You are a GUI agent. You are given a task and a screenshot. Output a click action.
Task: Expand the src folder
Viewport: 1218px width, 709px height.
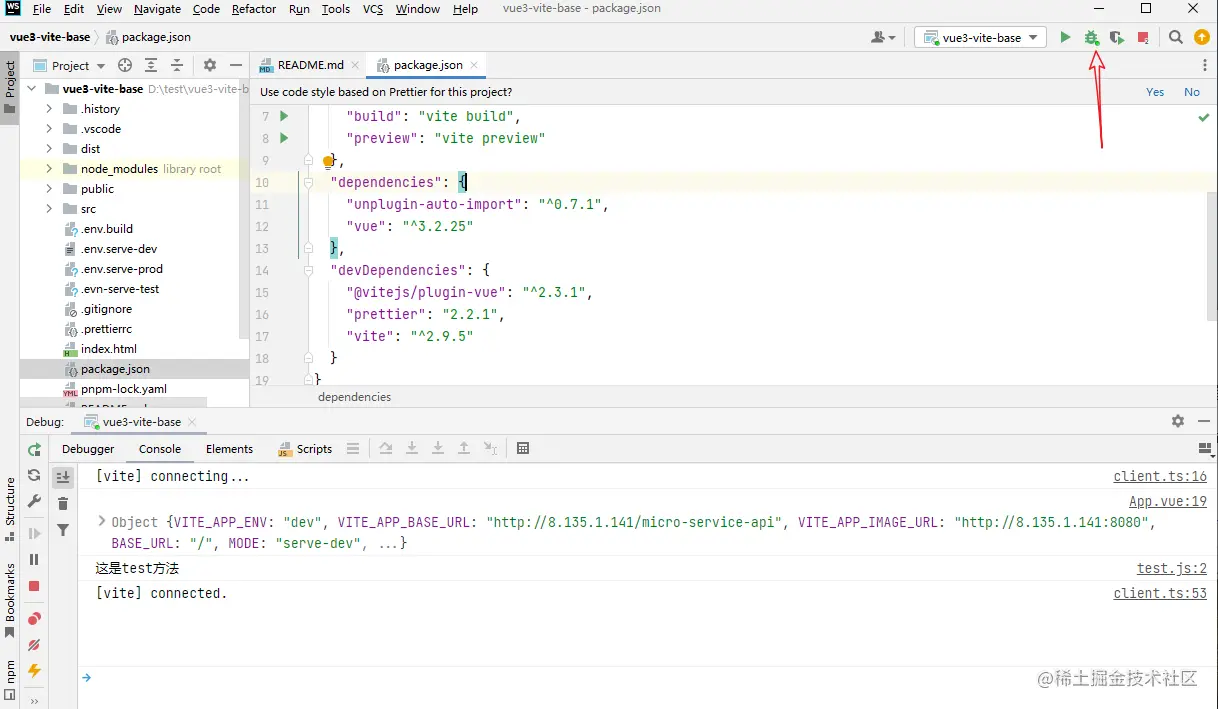49,209
